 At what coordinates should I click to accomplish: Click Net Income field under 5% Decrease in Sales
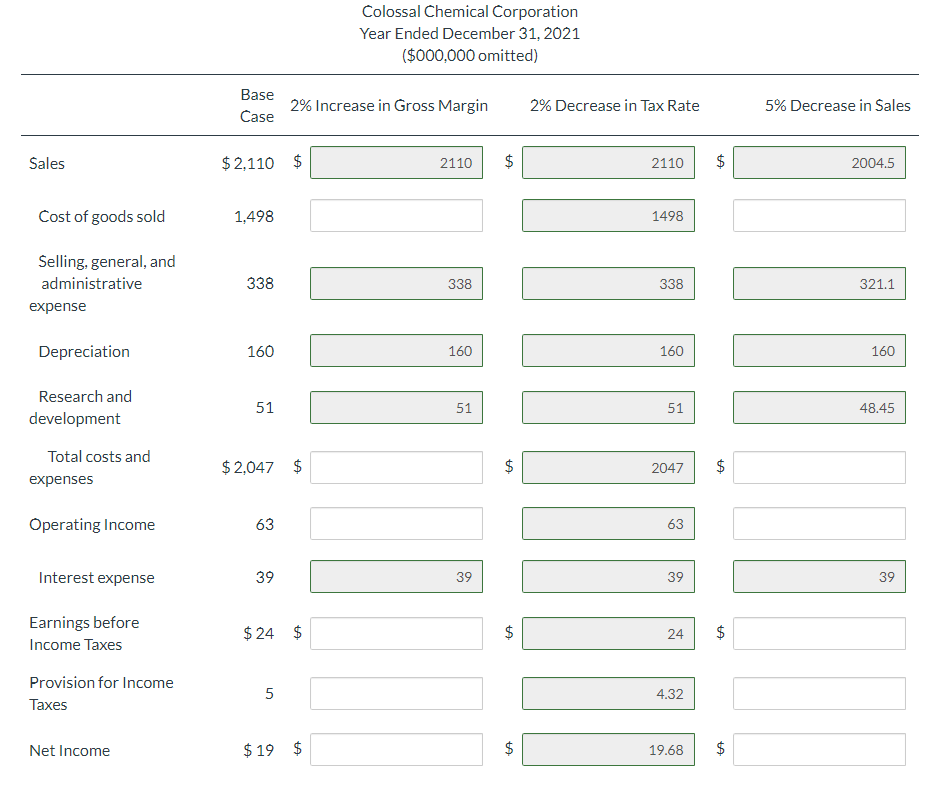point(819,750)
